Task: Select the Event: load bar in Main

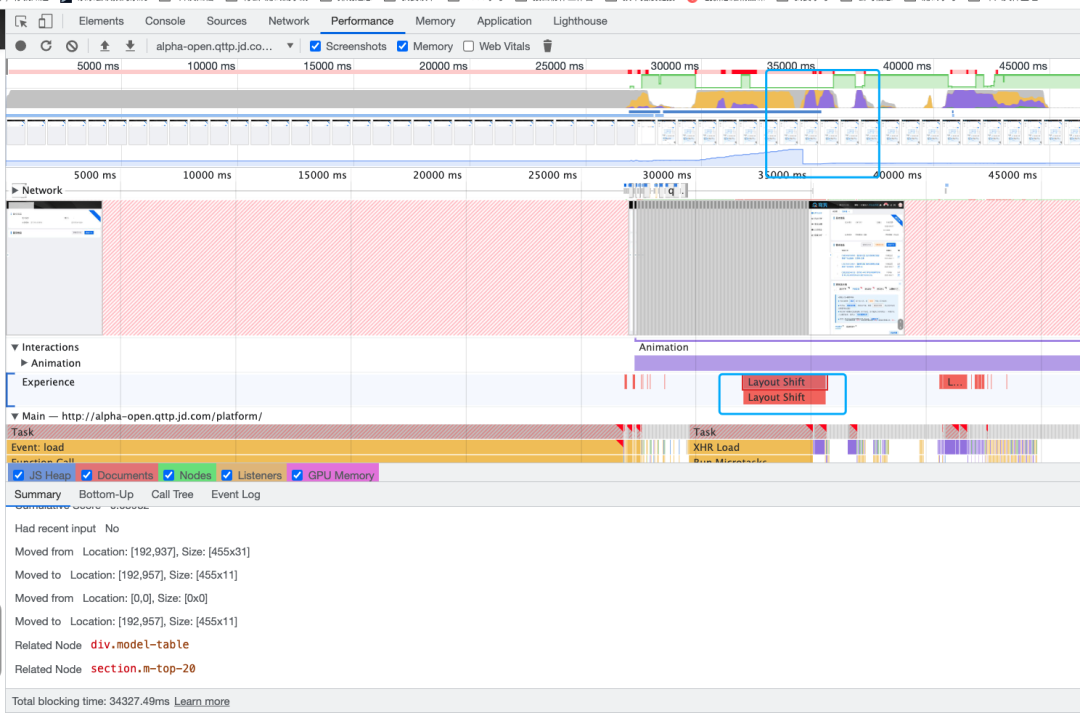Action: click(x=315, y=447)
